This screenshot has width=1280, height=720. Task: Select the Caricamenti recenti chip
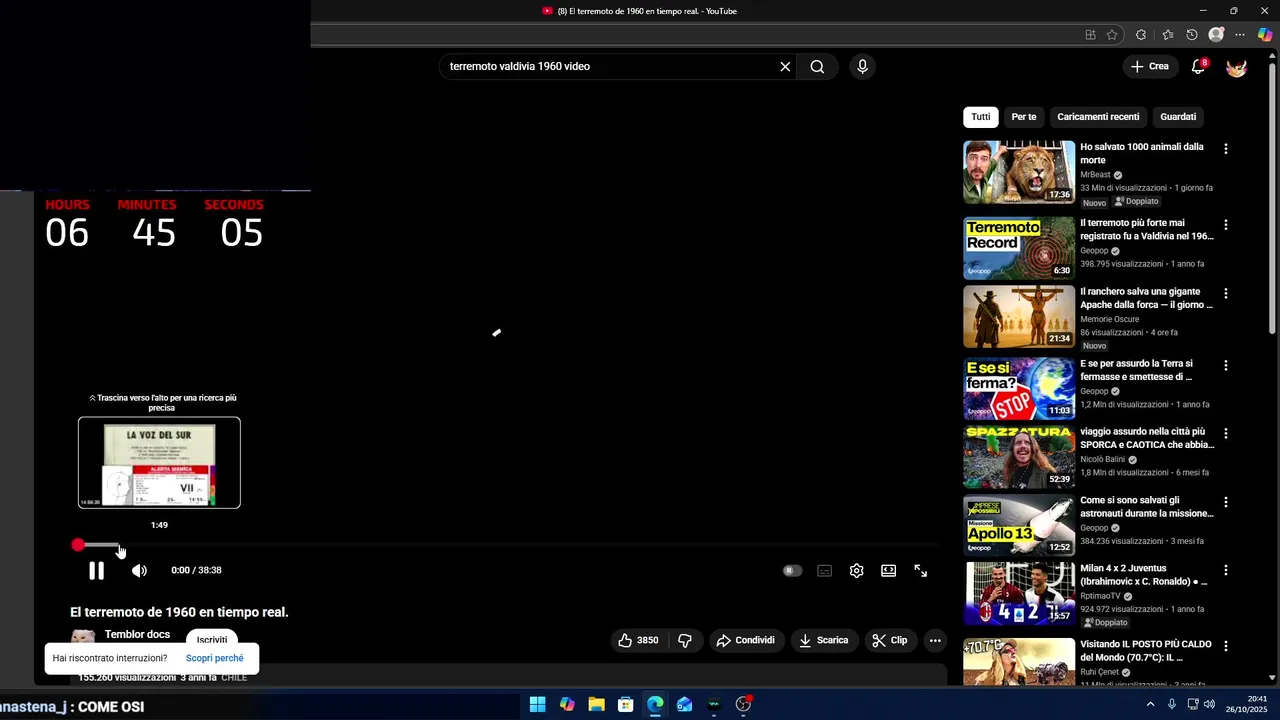pyautogui.click(x=1098, y=117)
